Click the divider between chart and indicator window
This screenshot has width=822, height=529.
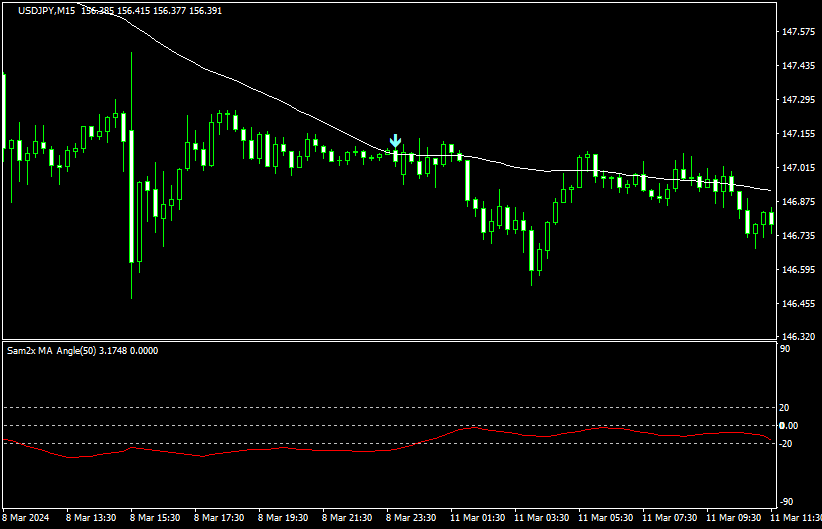tap(388, 341)
